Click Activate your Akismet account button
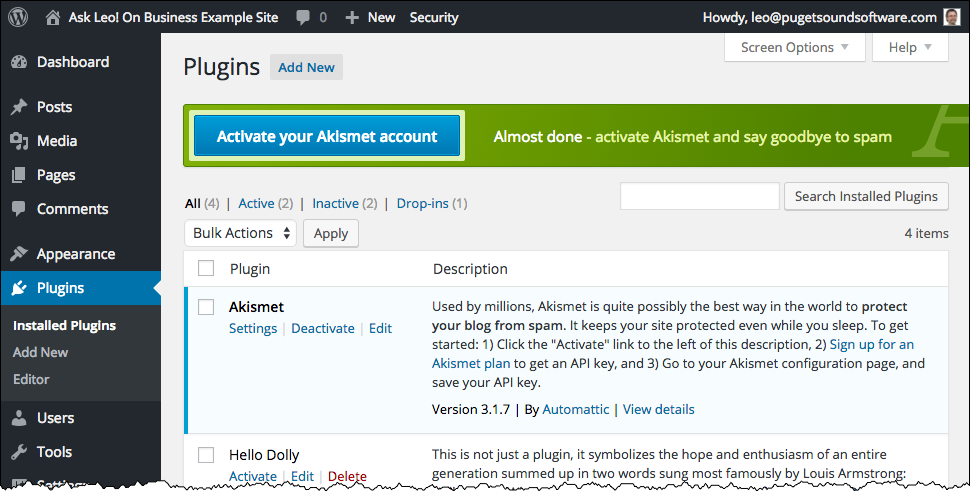The height and width of the screenshot is (491, 970). tap(327, 136)
